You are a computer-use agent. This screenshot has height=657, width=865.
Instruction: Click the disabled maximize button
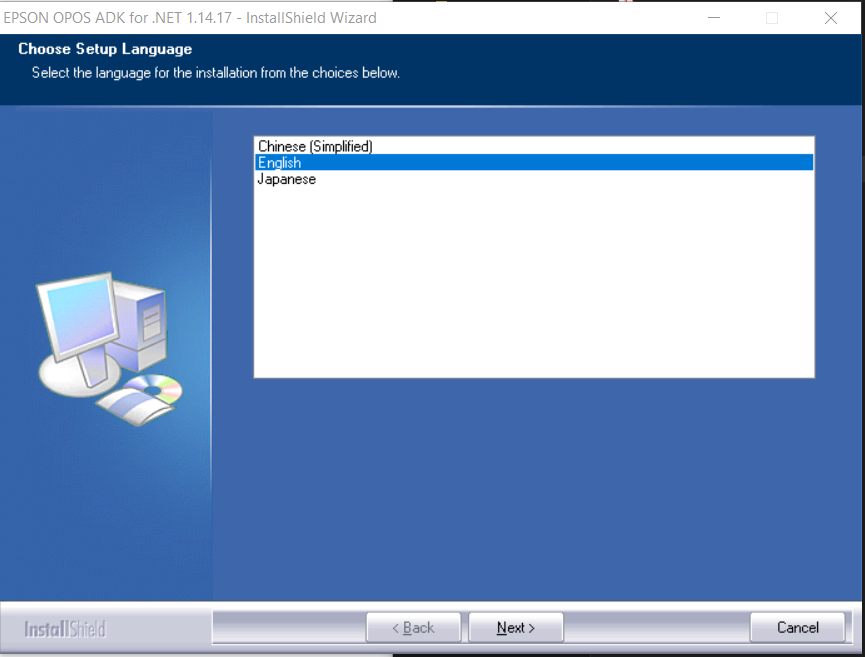click(x=772, y=18)
